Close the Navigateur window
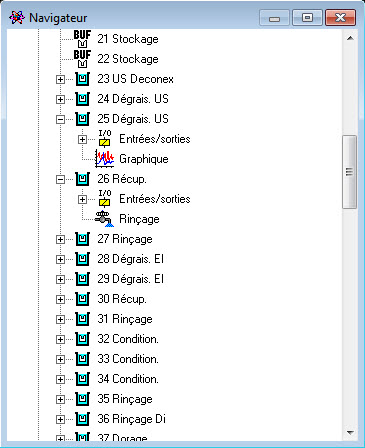 coord(340,18)
